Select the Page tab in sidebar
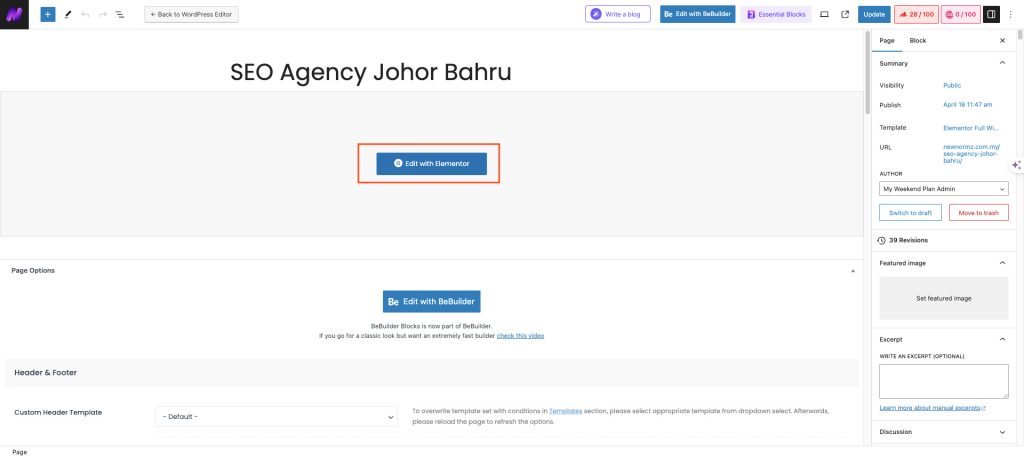Image resolution: width=1024 pixels, height=458 pixels. (886, 40)
